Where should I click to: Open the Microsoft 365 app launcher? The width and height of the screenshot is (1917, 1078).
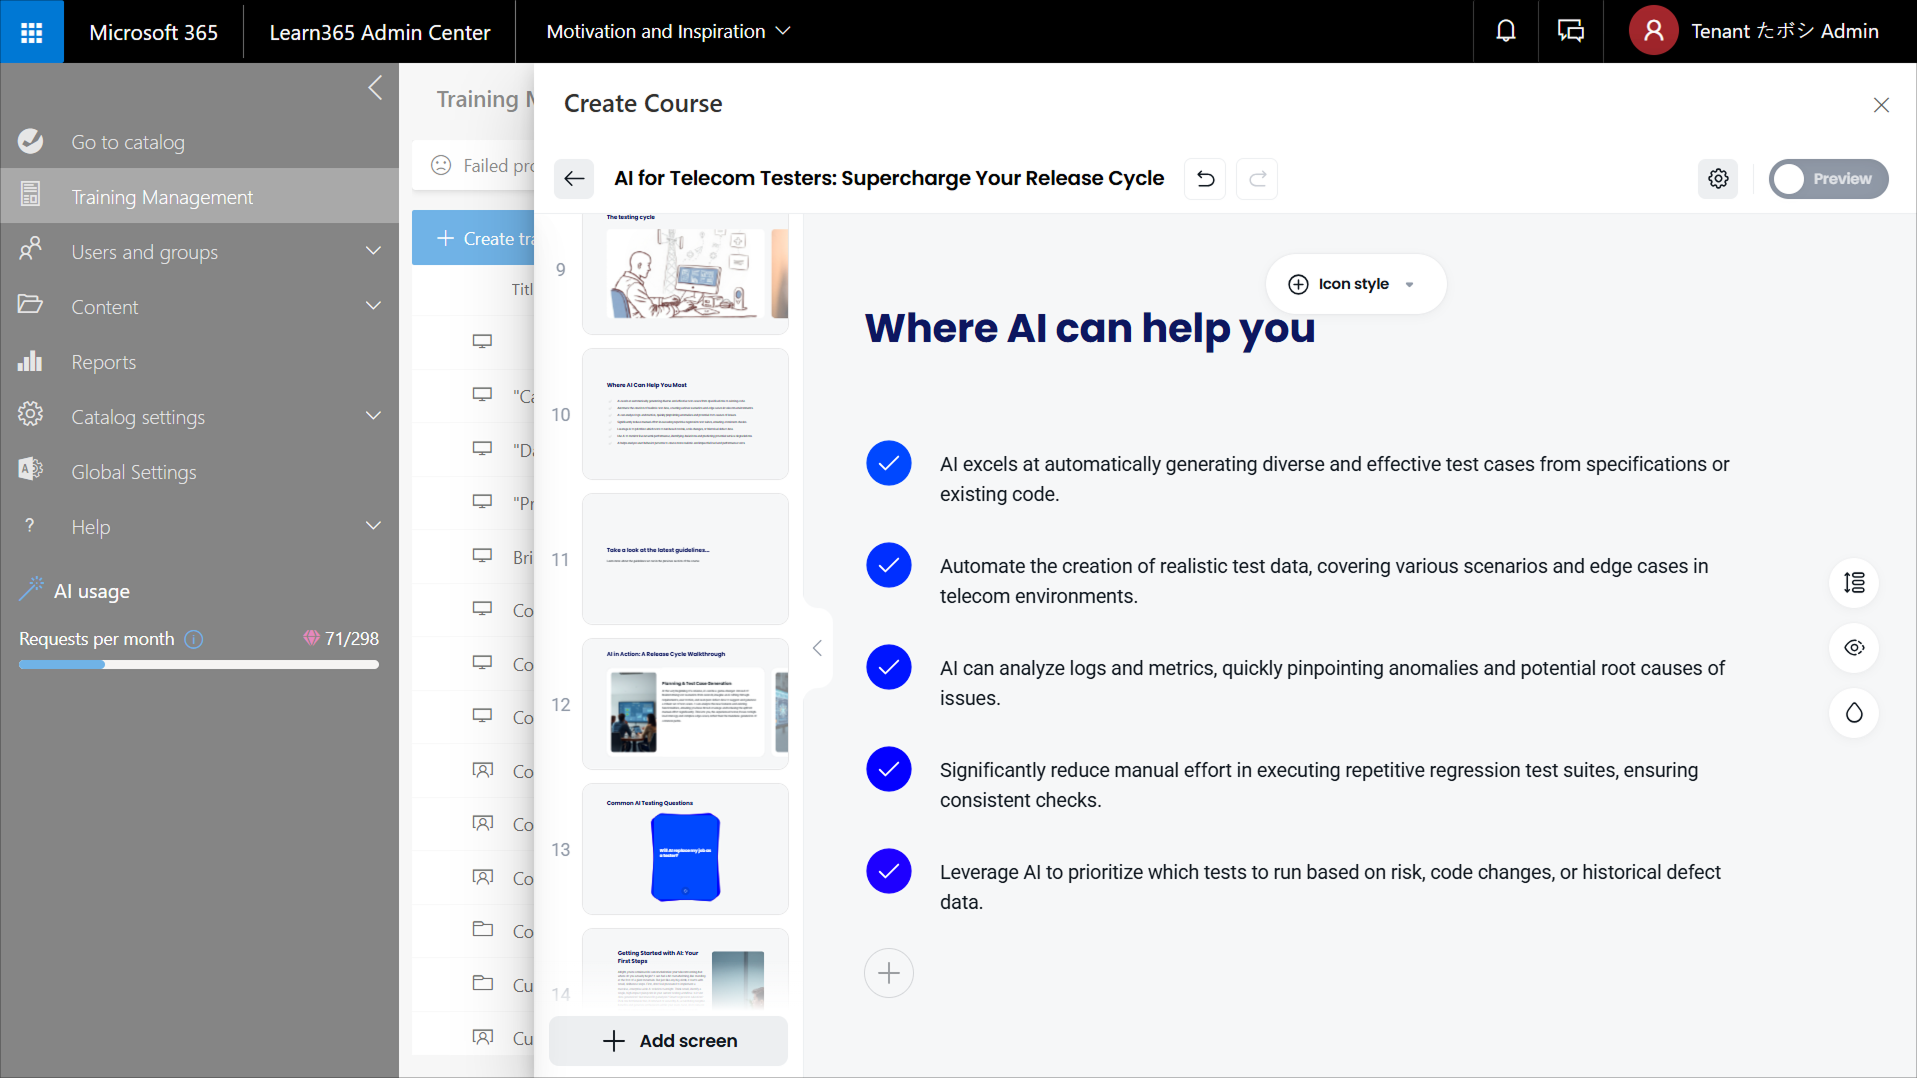coord(32,32)
